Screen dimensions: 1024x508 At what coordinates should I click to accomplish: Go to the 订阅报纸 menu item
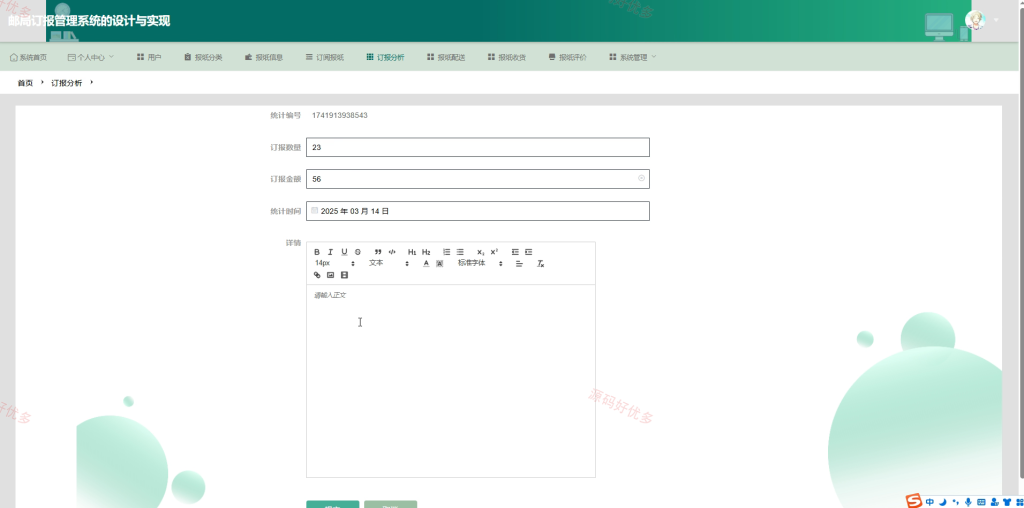(x=325, y=57)
